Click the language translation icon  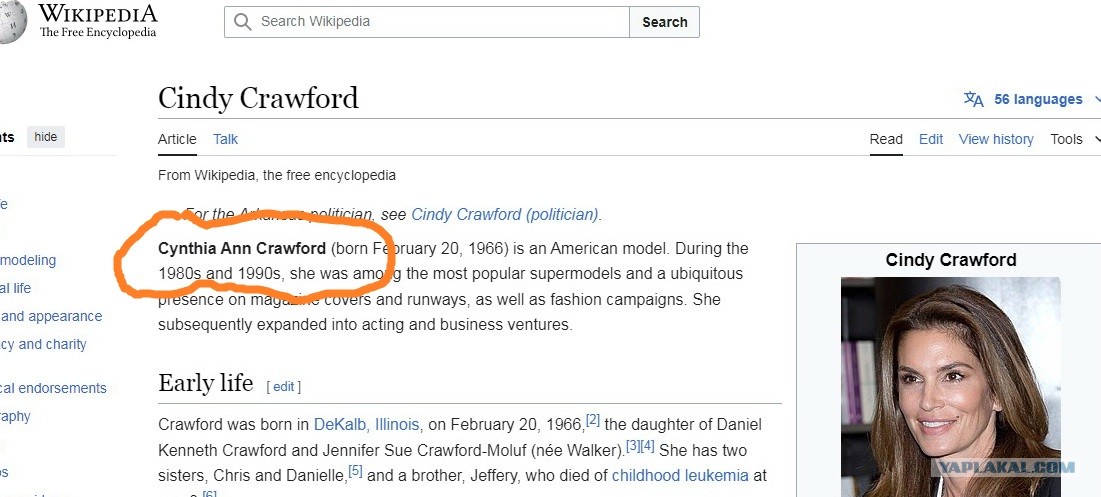click(x=973, y=99)
